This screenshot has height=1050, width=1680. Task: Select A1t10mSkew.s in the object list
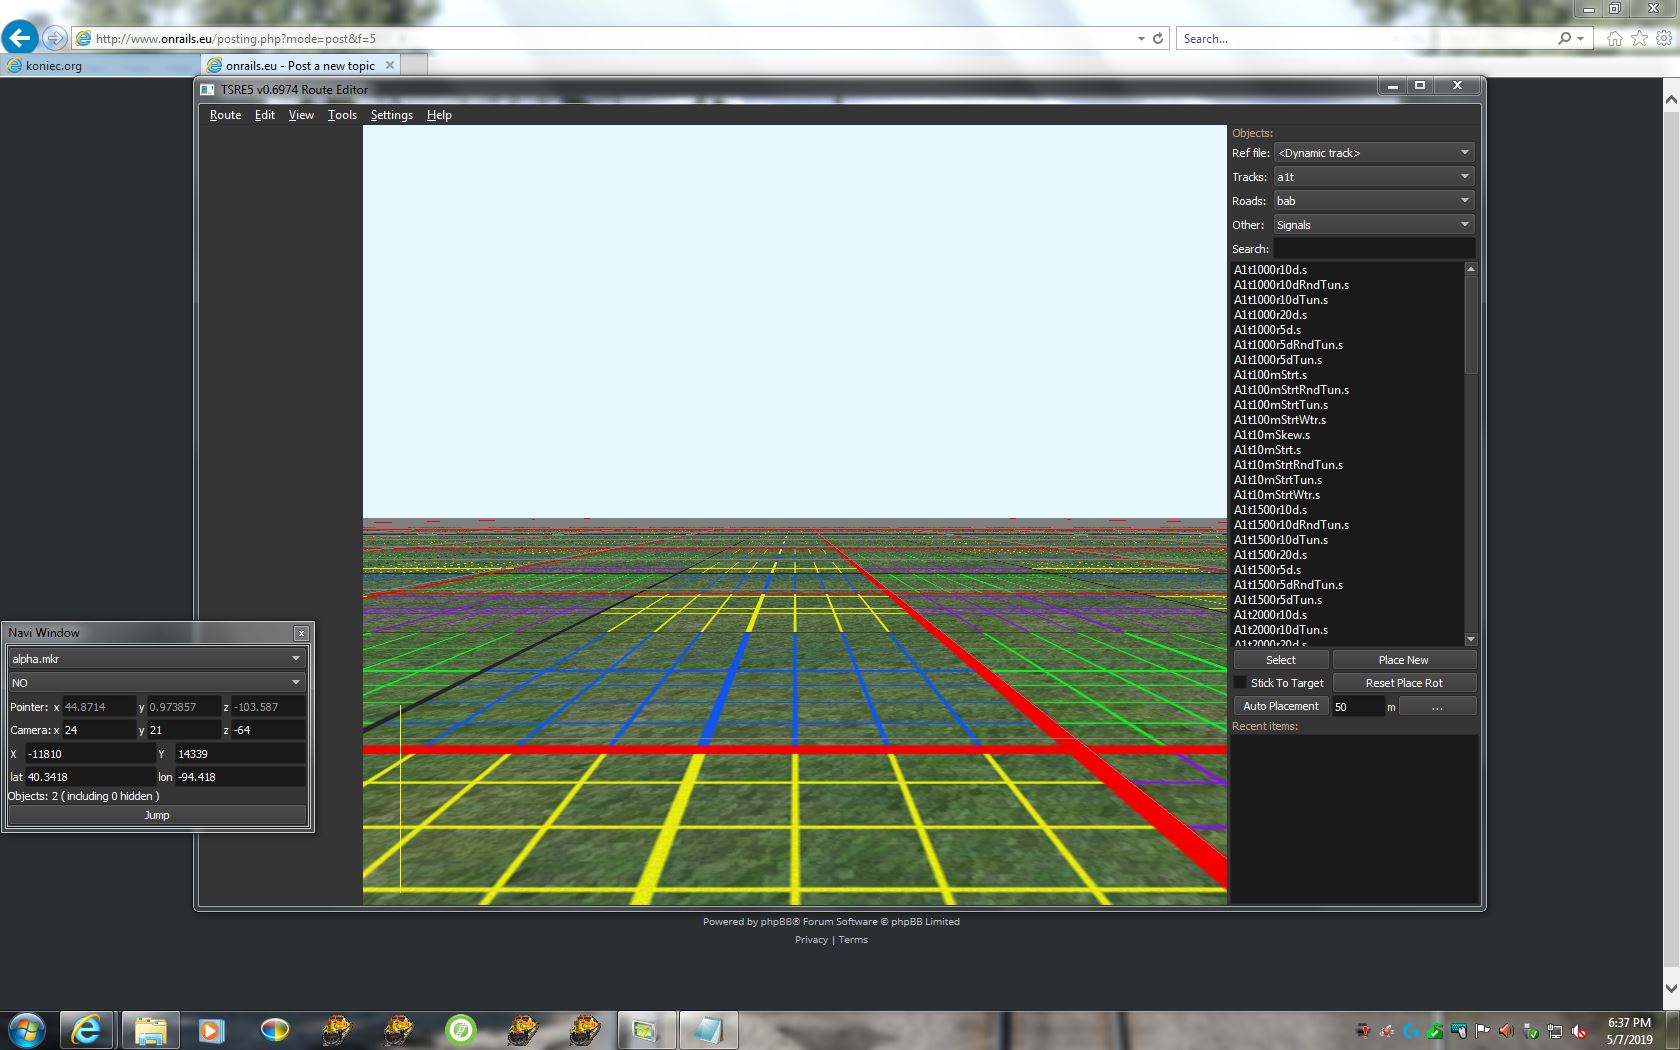1271,435
